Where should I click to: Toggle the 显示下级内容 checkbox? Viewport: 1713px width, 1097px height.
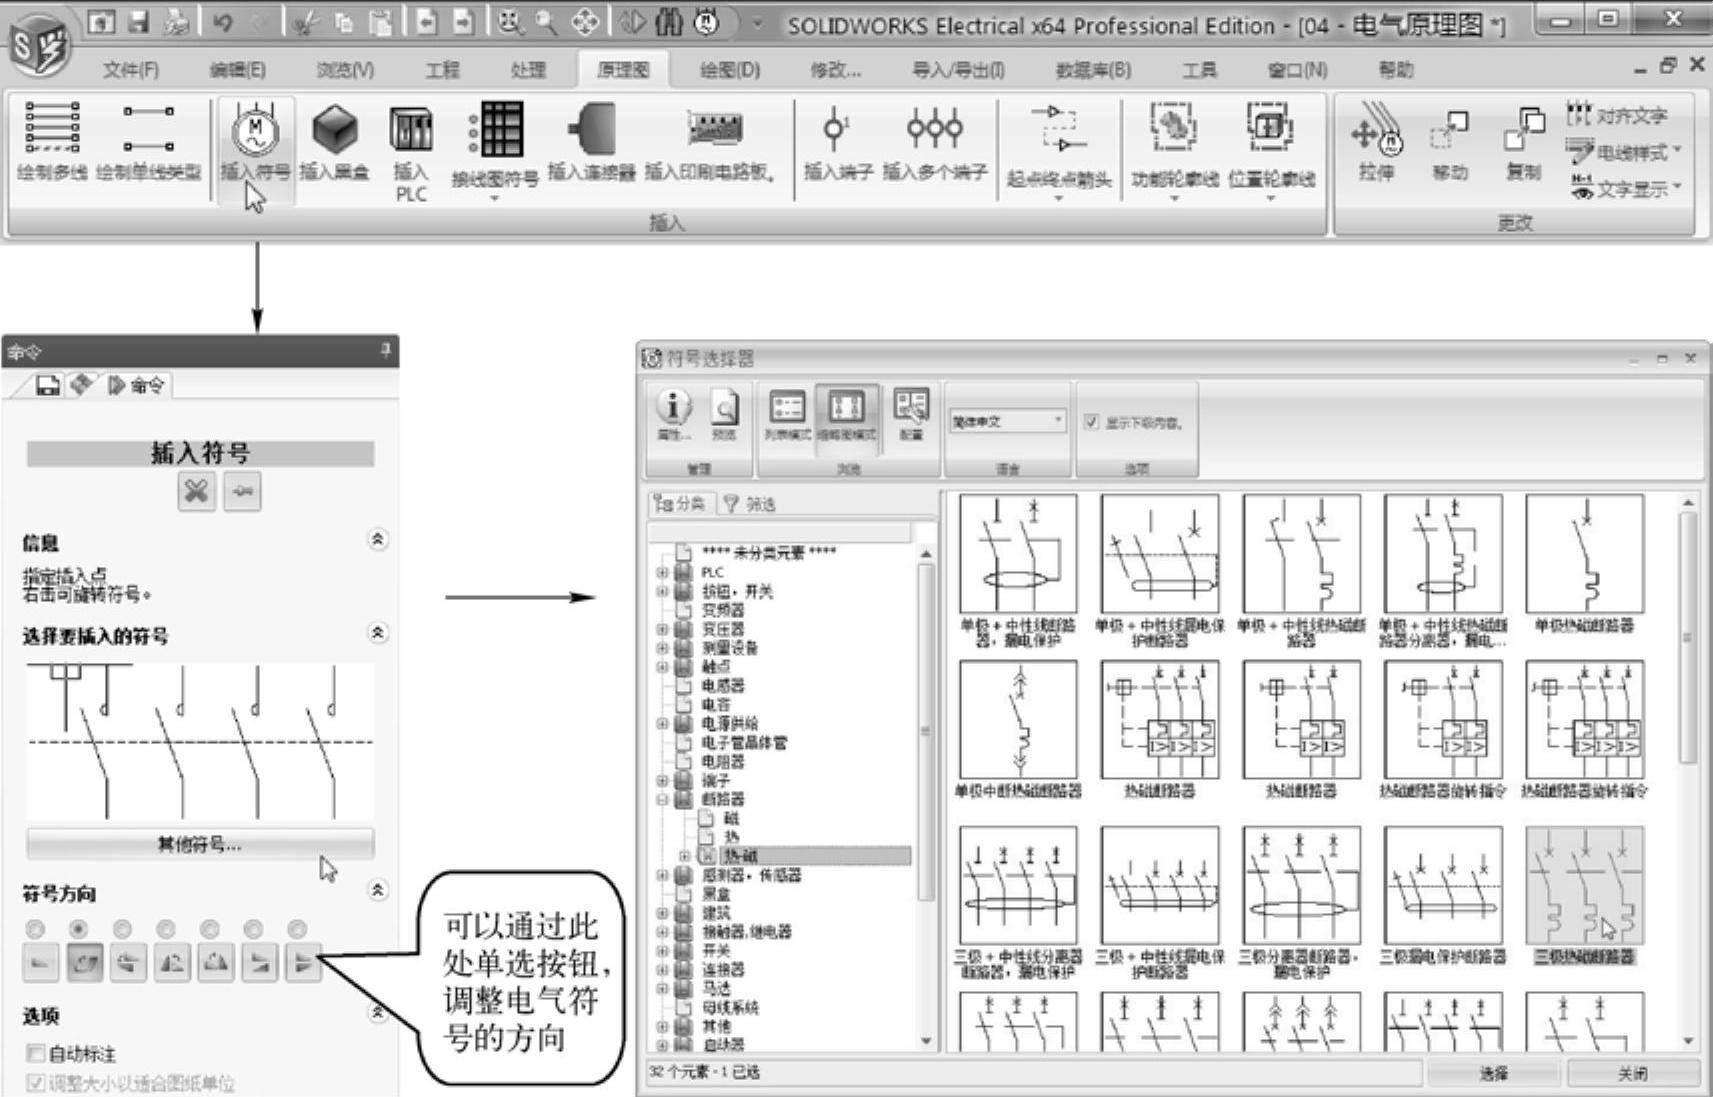(x=1092, y=422)
